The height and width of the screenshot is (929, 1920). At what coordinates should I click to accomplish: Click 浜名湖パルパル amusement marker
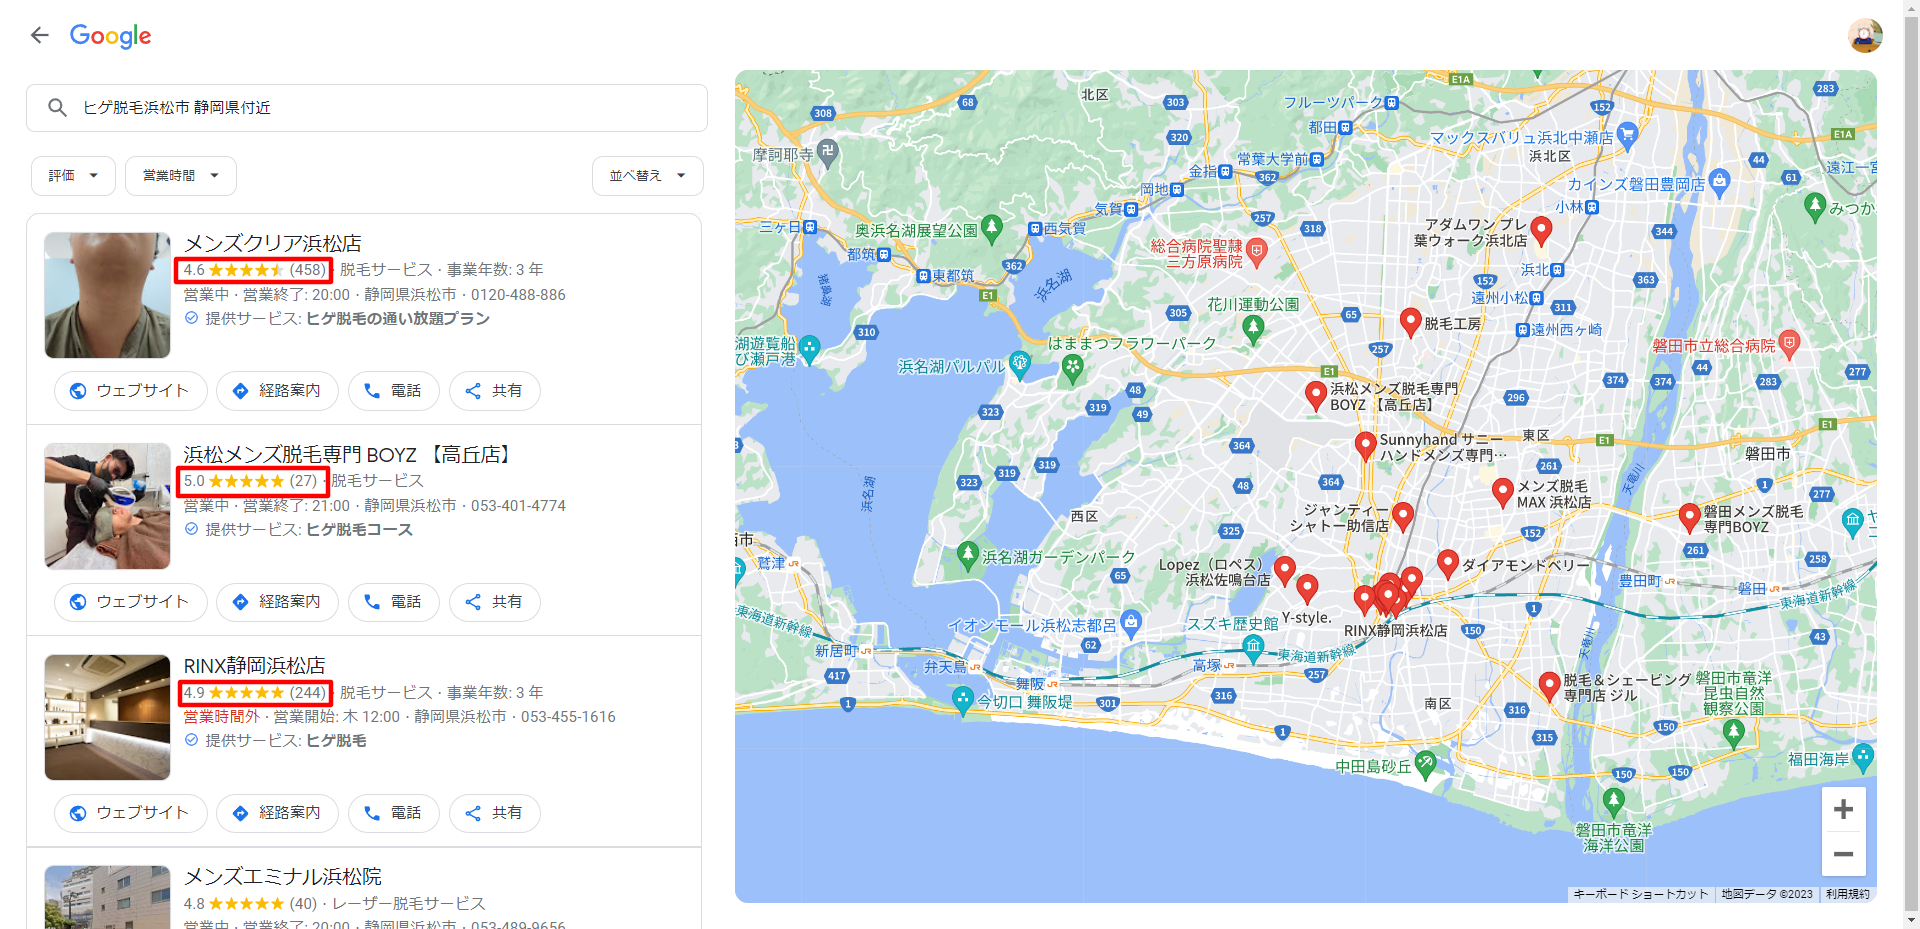click(x=1020, y=364)
